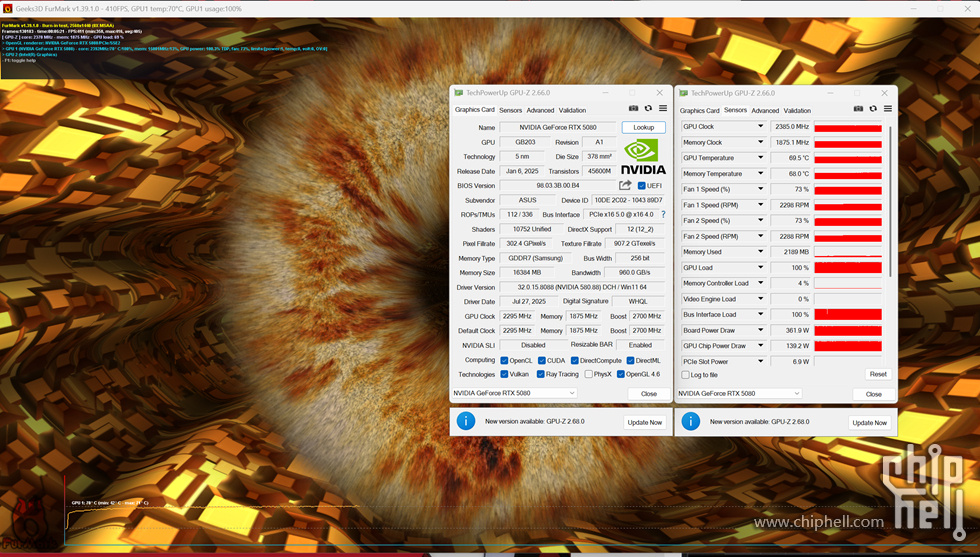Click the Reset button in Sensors window
Image resolution: width=980 pixels, height=557 pixels.
(878, 374)
